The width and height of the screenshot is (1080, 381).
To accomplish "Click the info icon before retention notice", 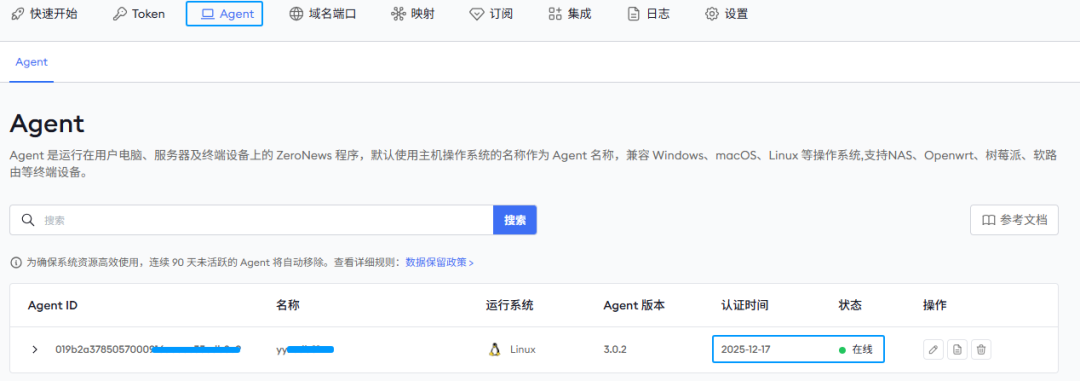I will [17, 262].
